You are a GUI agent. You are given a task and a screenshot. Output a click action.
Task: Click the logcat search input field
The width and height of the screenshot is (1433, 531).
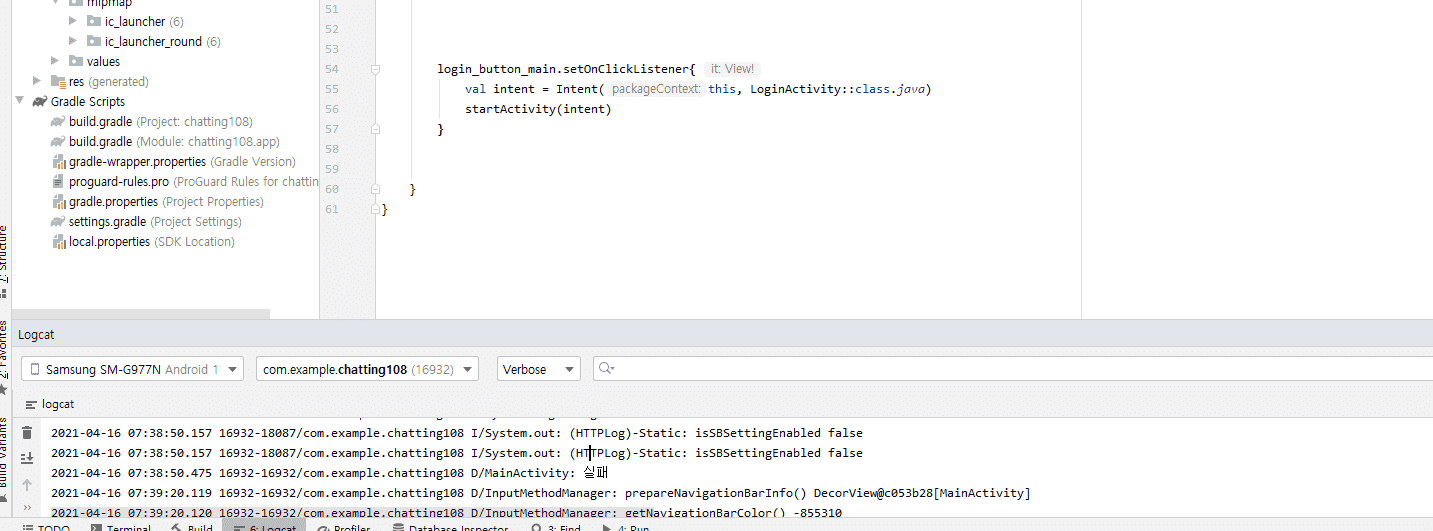coord(1013,369)
